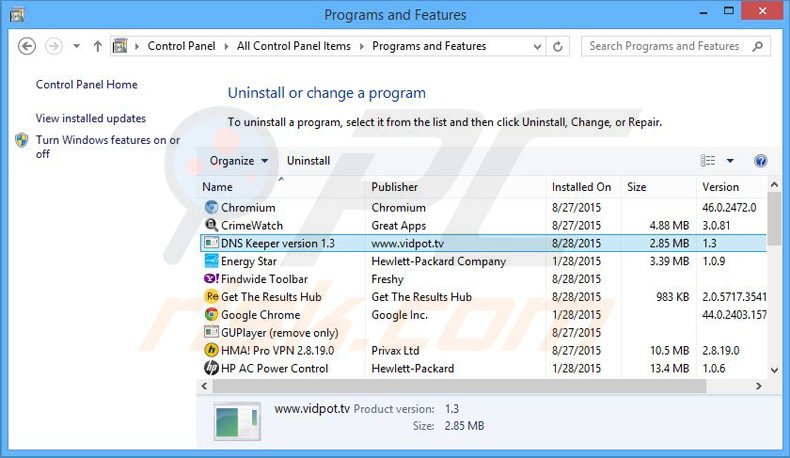Image resolution: width=790 pixels, height=458 pixels.
Task: Click the Windows features shield icon
Action: point(22,140)
